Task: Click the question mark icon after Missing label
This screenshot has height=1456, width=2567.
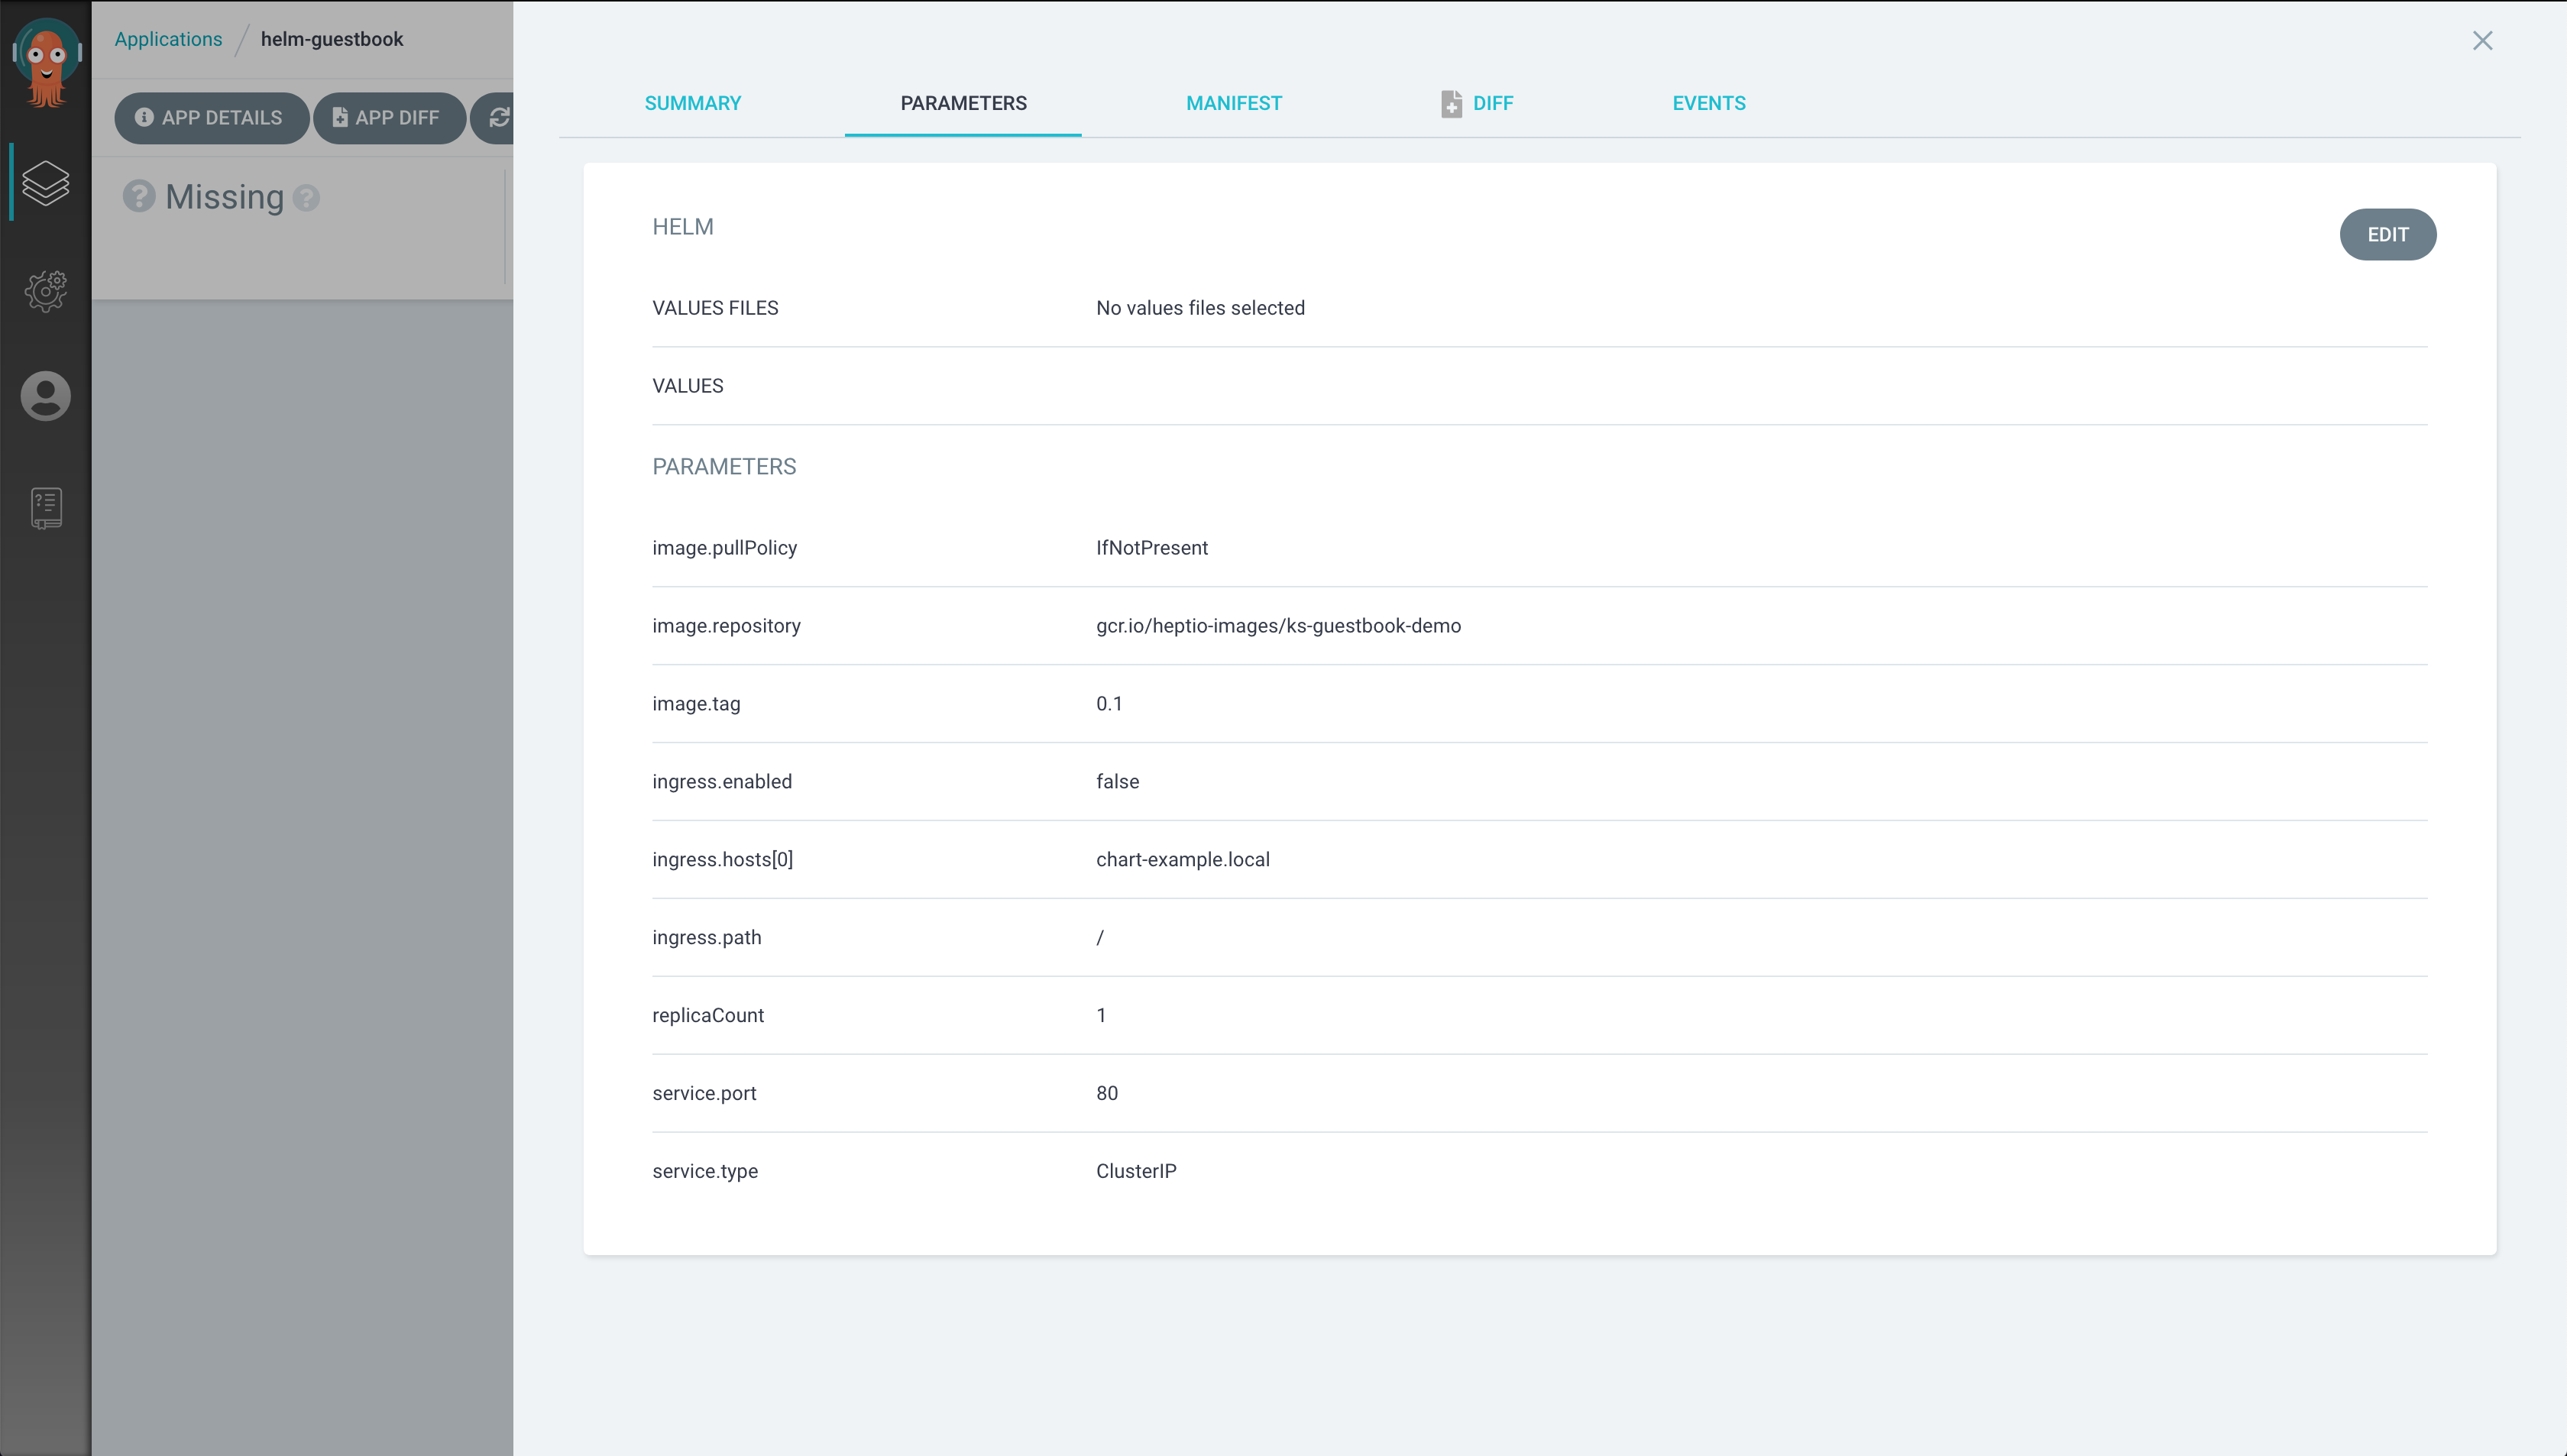Action: 306,198
